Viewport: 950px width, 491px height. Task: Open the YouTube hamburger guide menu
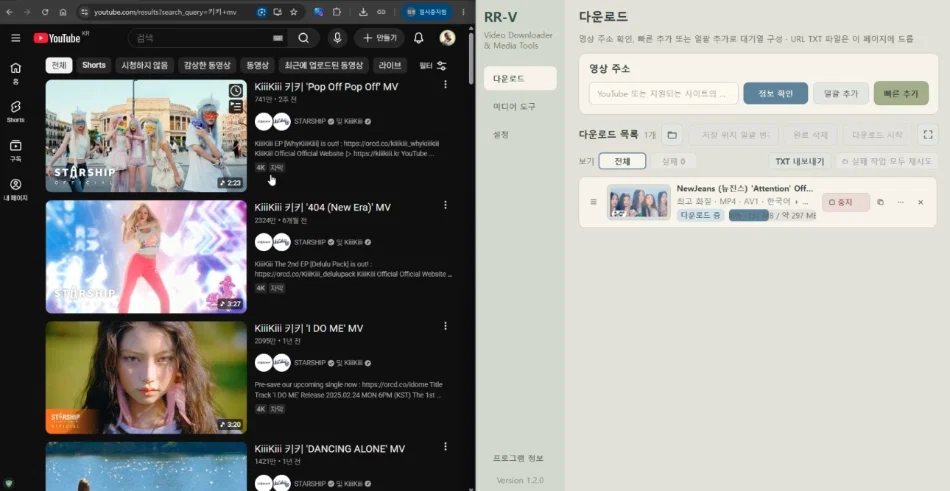point(16,38)
